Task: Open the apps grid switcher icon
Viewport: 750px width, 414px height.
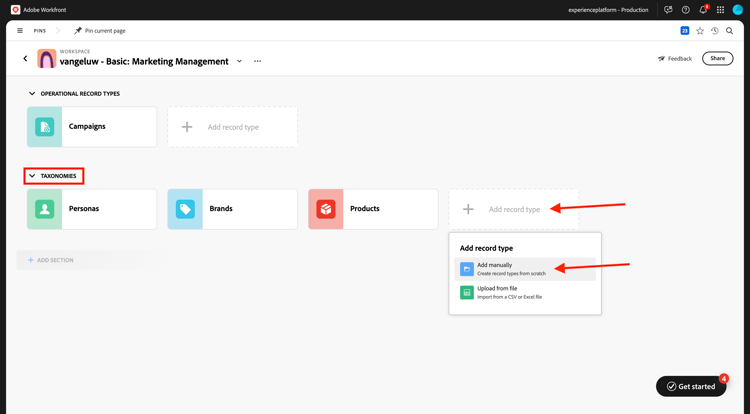Action: click(720, 10)
